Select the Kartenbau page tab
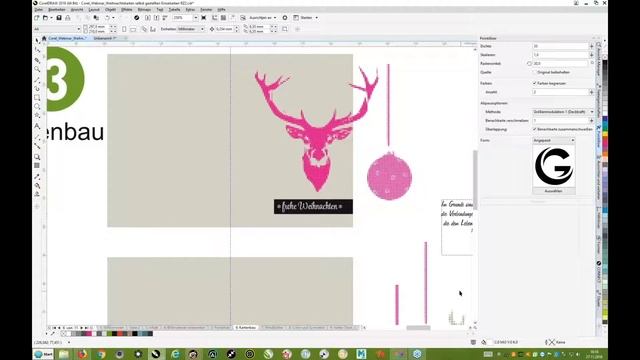Image resolution: width=640 pixels, height=360 pixels. pyautogui.click(x=246, y=328)
